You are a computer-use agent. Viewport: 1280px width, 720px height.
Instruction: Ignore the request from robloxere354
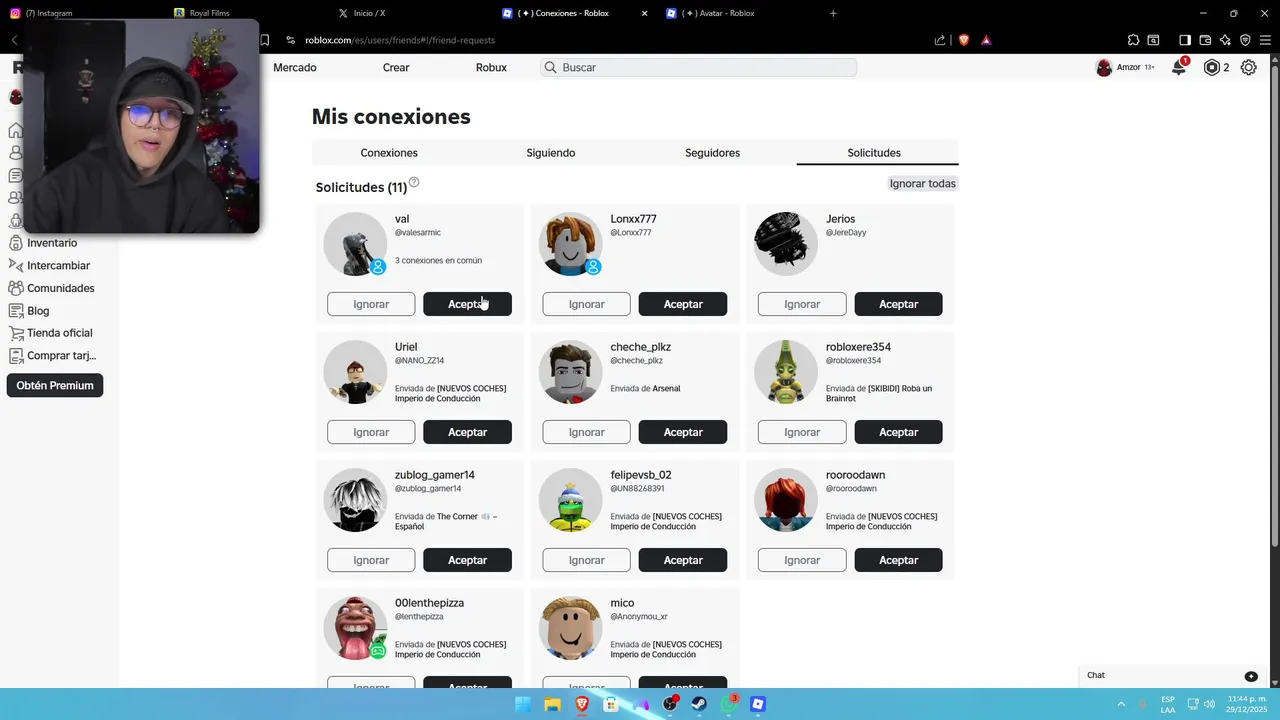point(802,432)
